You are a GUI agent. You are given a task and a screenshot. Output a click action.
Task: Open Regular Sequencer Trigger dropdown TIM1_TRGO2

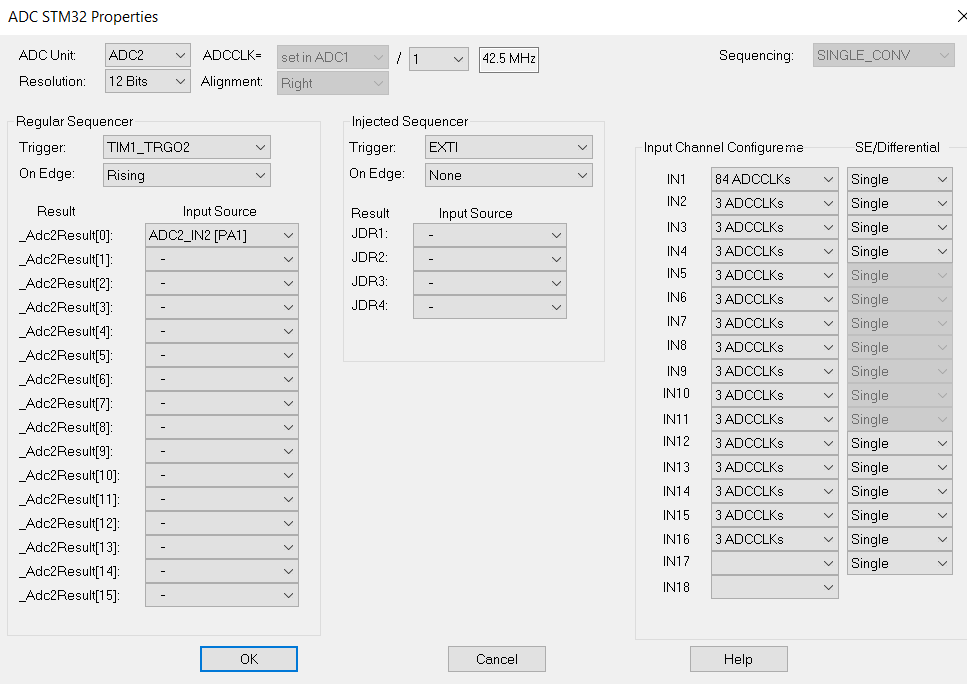tap(187, 147)
